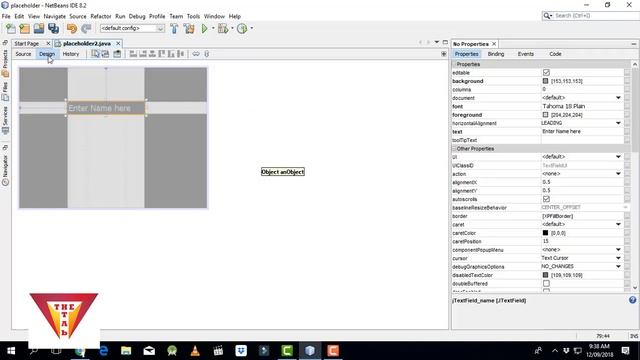Select the Enter Name here text field
Image resolution: width=640 pixels, height=360 pixels.
click(106, 108)
